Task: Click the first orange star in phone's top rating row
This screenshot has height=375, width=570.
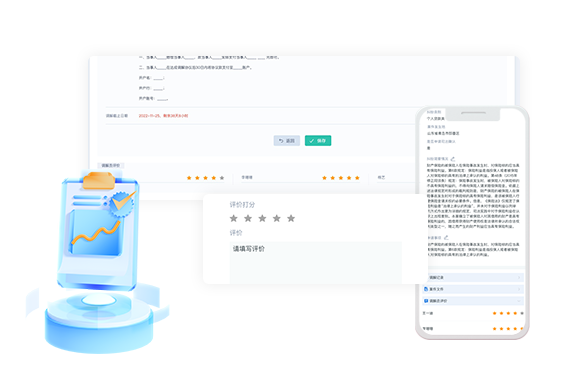Action: (x=494, y=313)
